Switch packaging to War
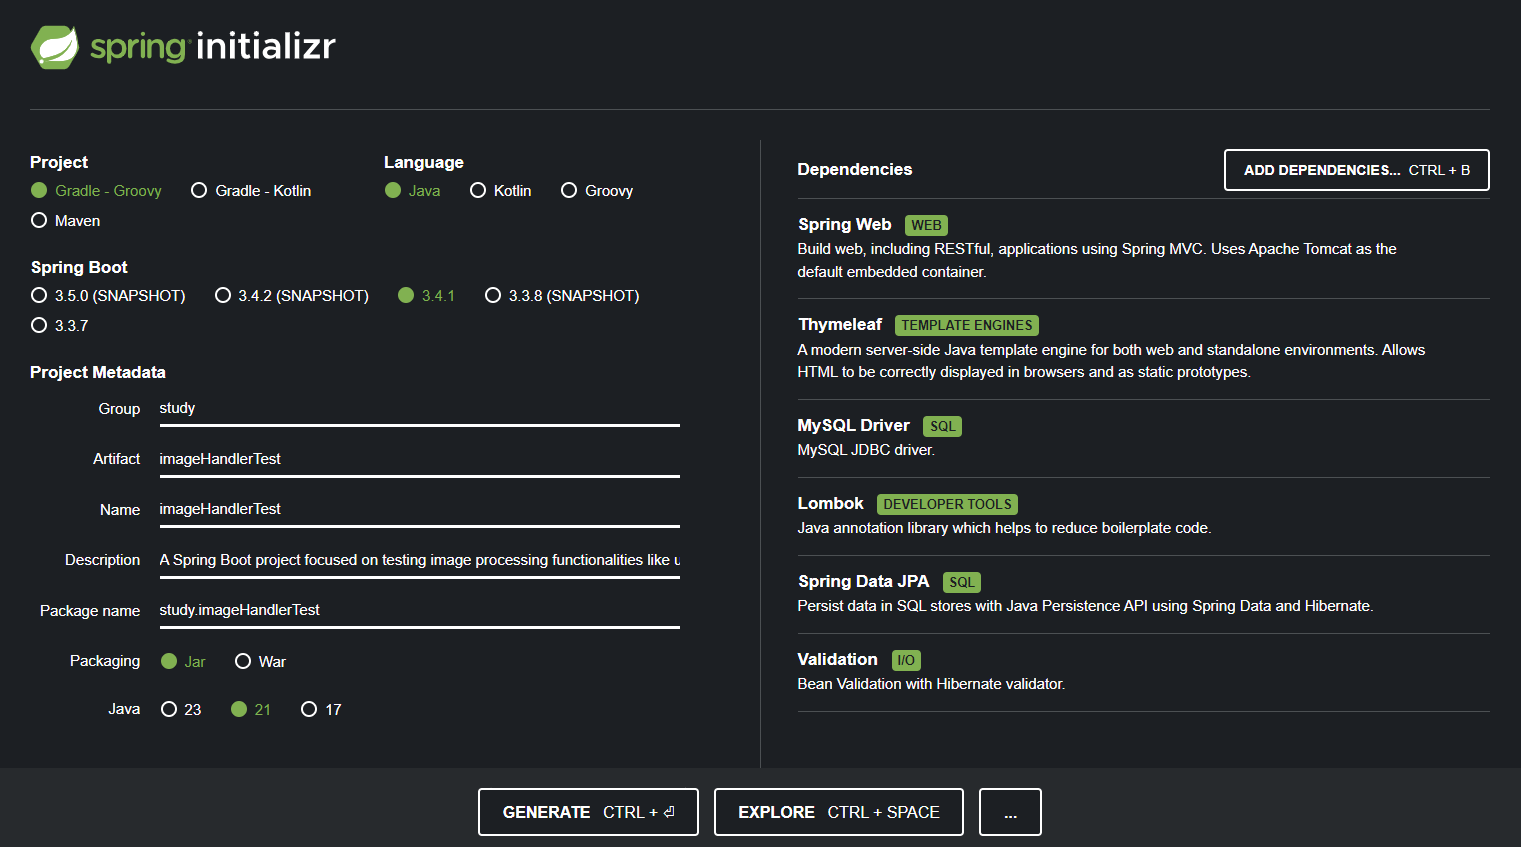 pos(260,661)
